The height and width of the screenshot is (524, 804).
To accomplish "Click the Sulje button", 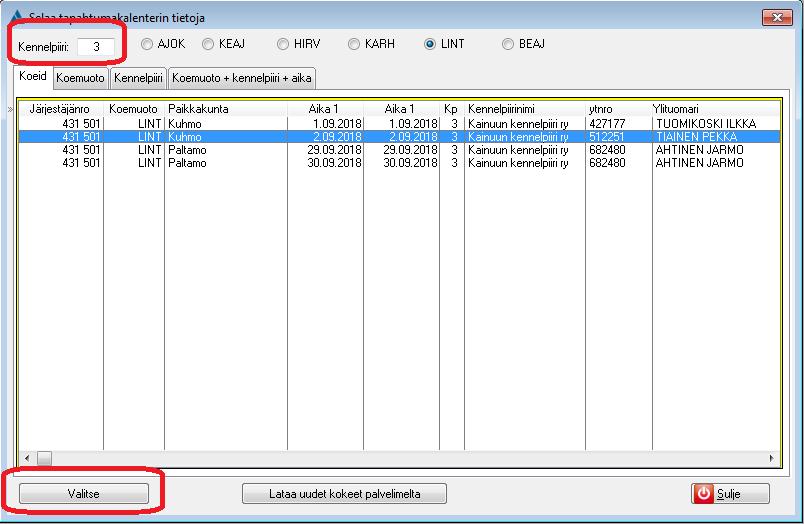I will click(x=730, y=494).
